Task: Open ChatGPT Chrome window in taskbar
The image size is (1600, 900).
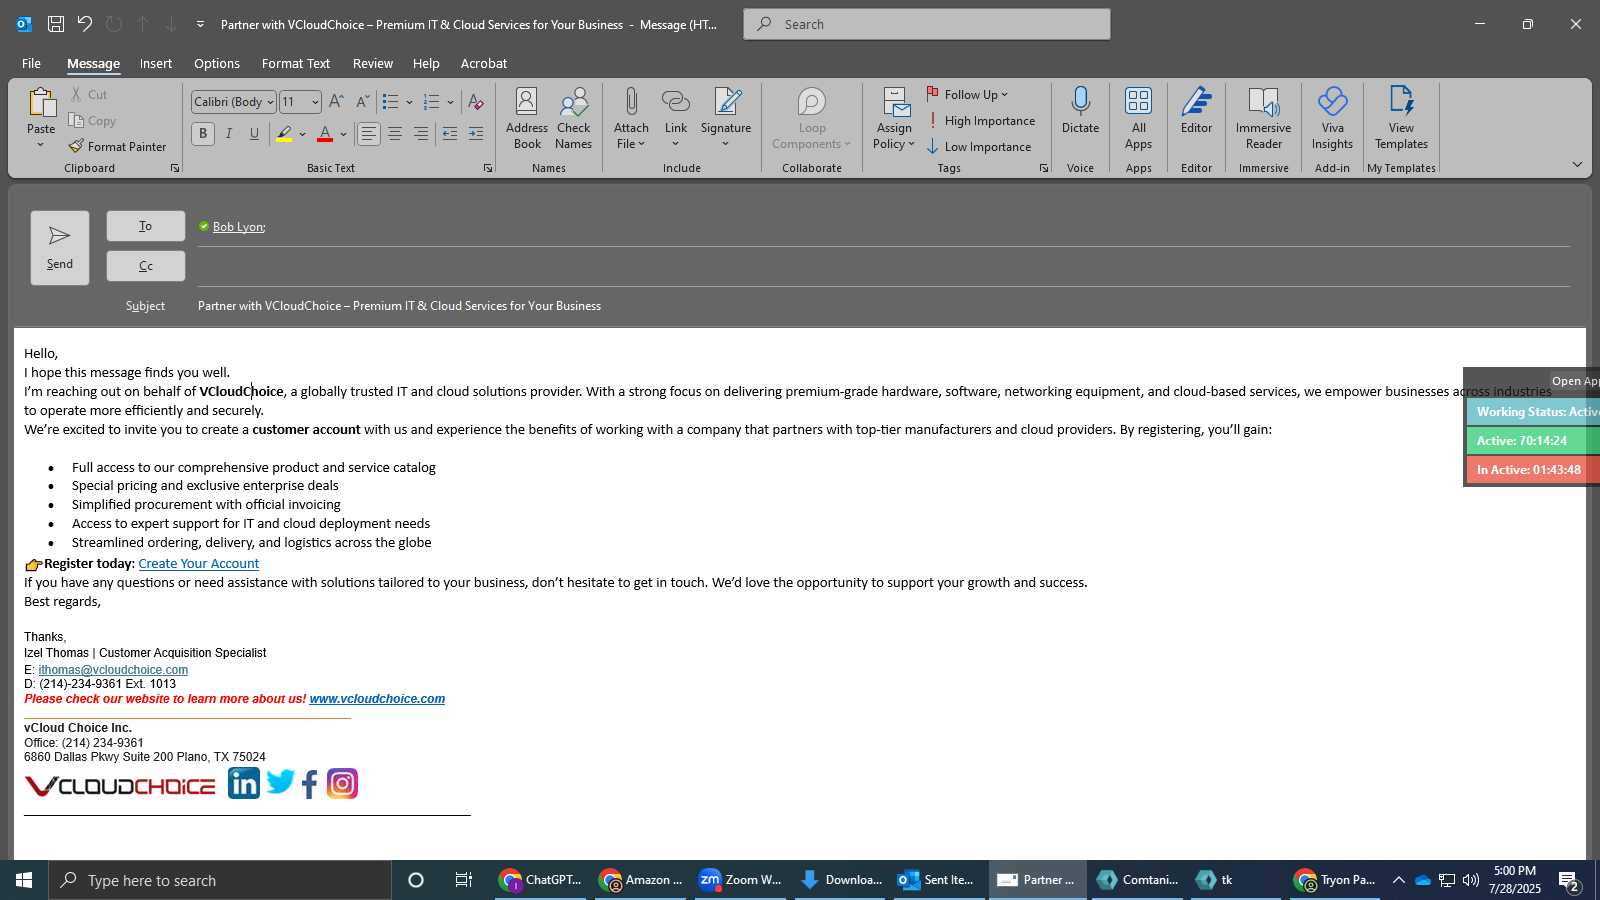Action: coord(541,880)
